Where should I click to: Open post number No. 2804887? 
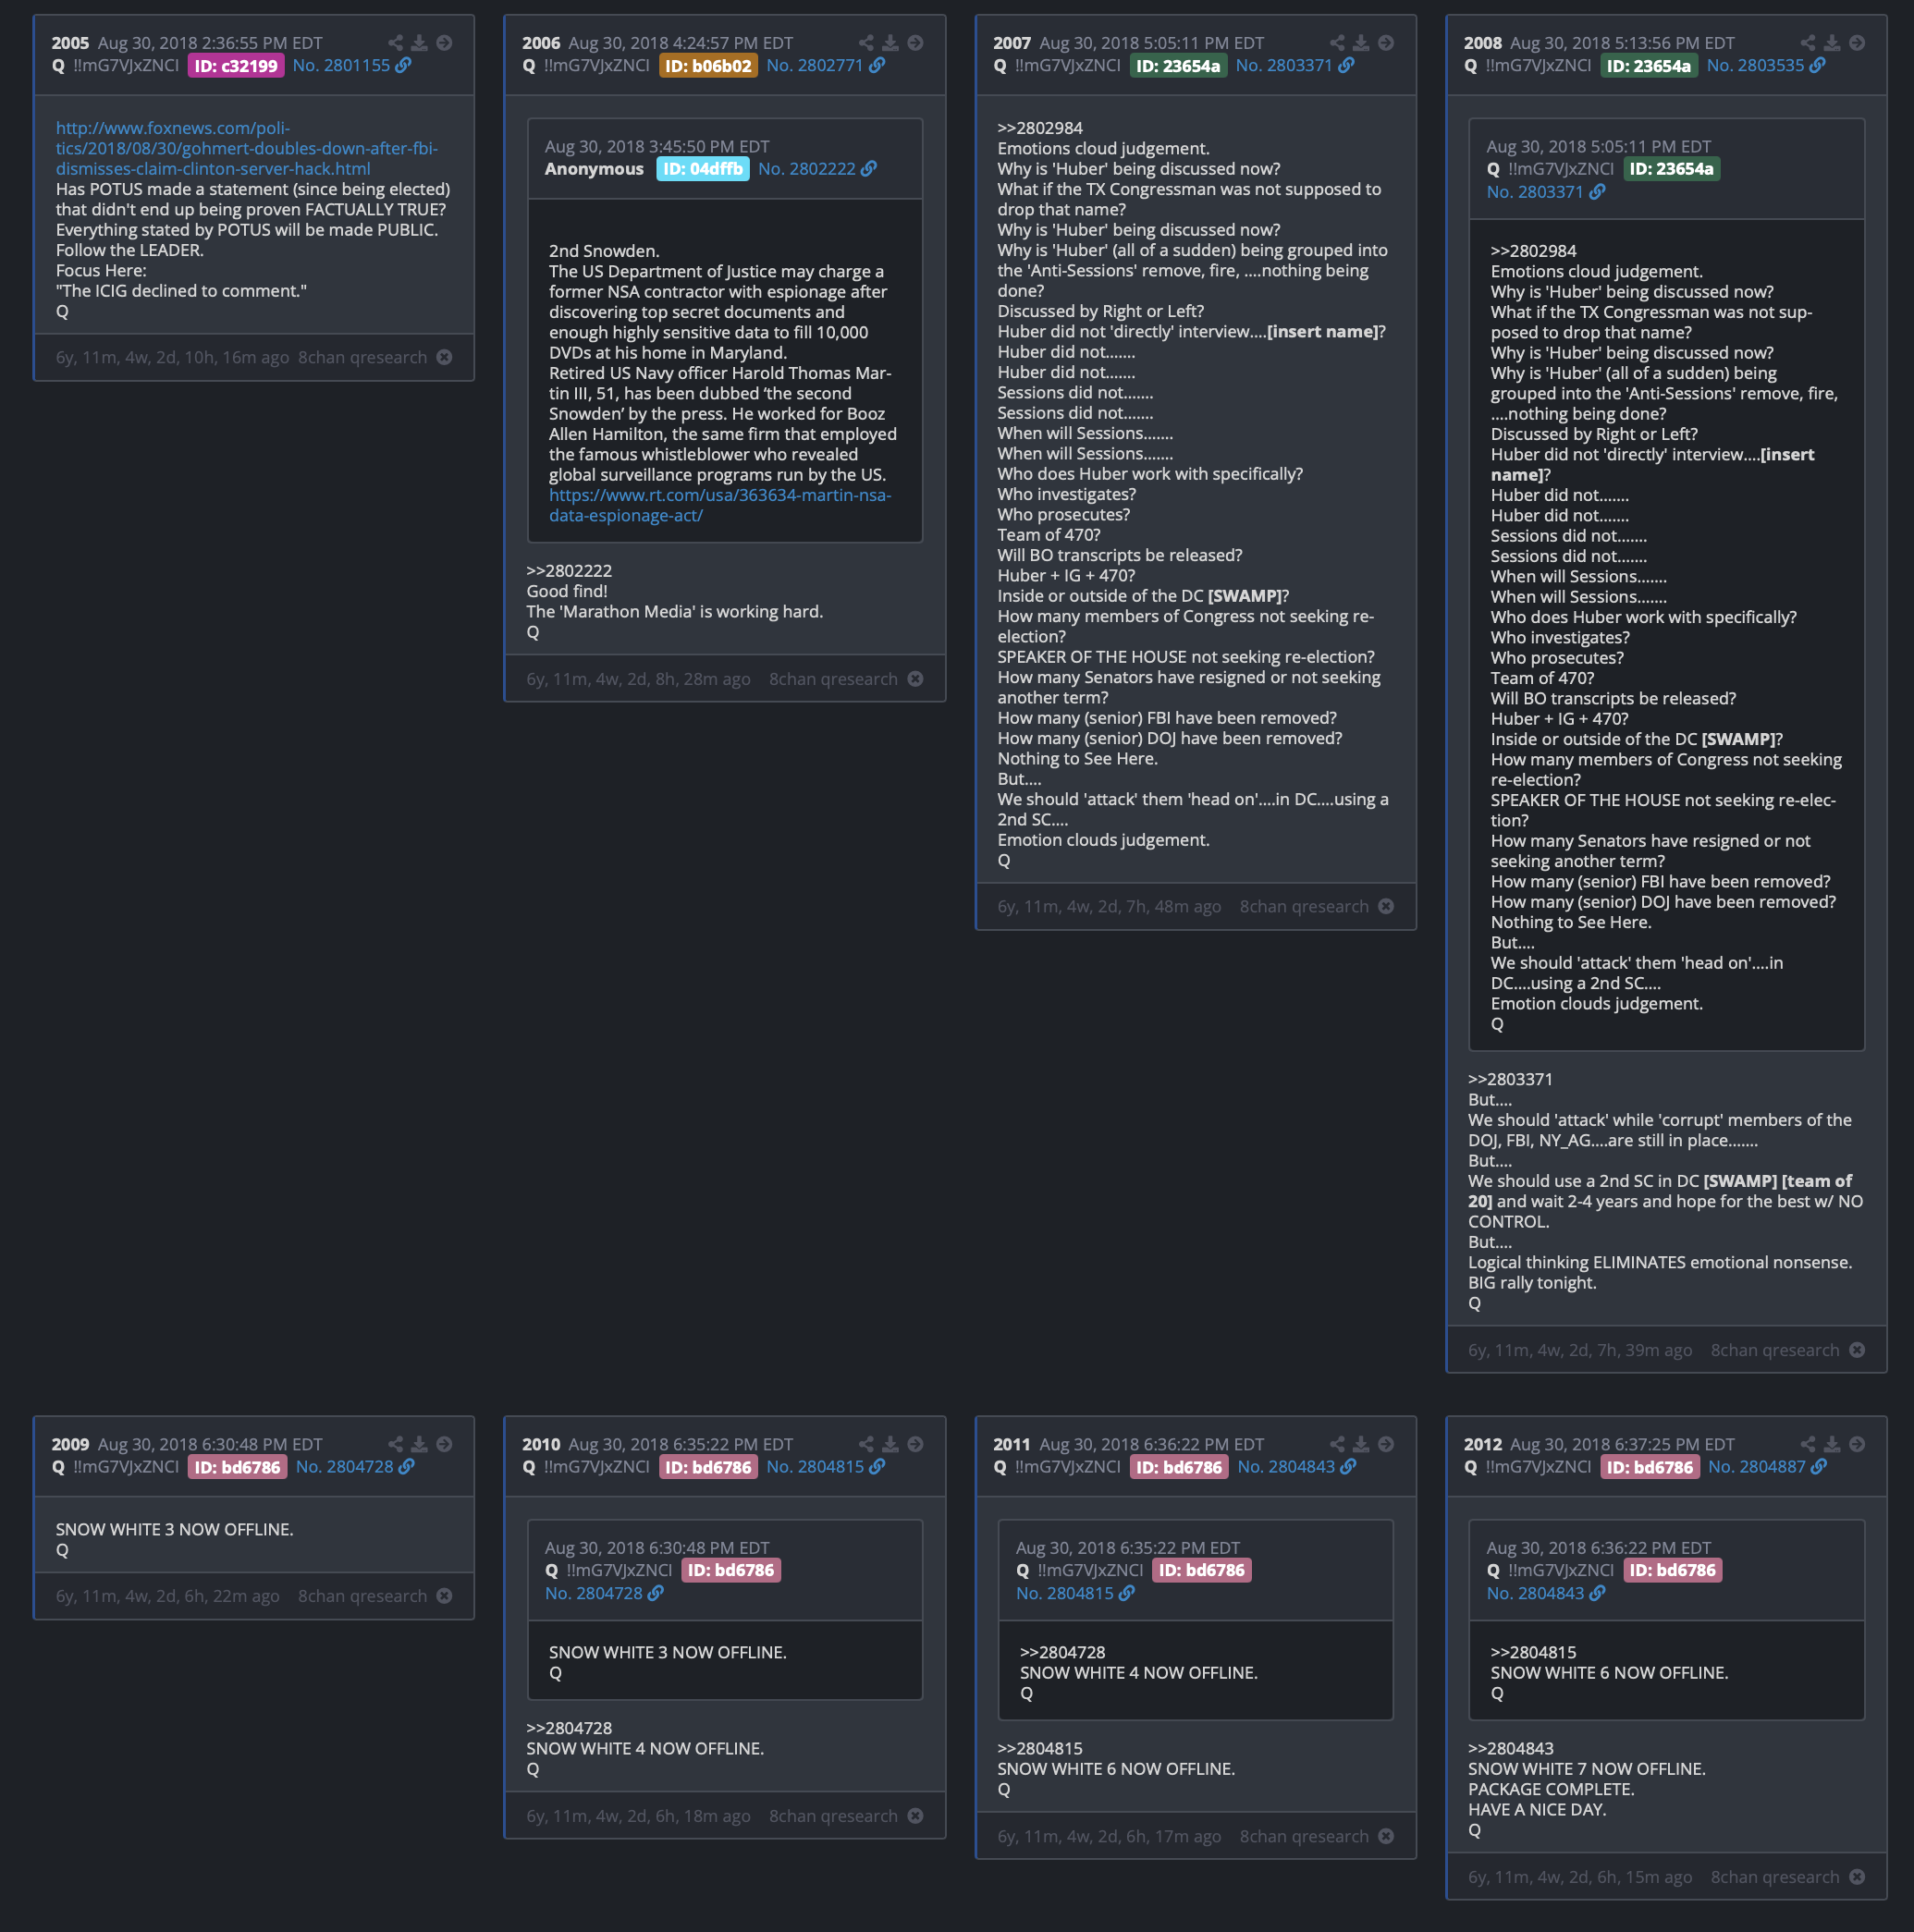coord(1757,1466)
